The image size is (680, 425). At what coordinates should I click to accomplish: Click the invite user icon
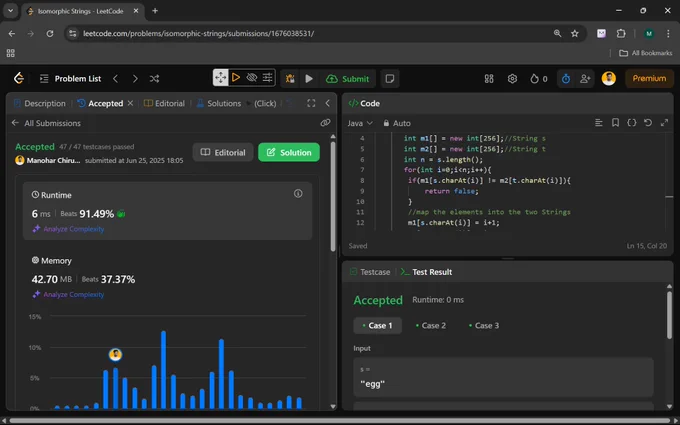click(585, 78)
